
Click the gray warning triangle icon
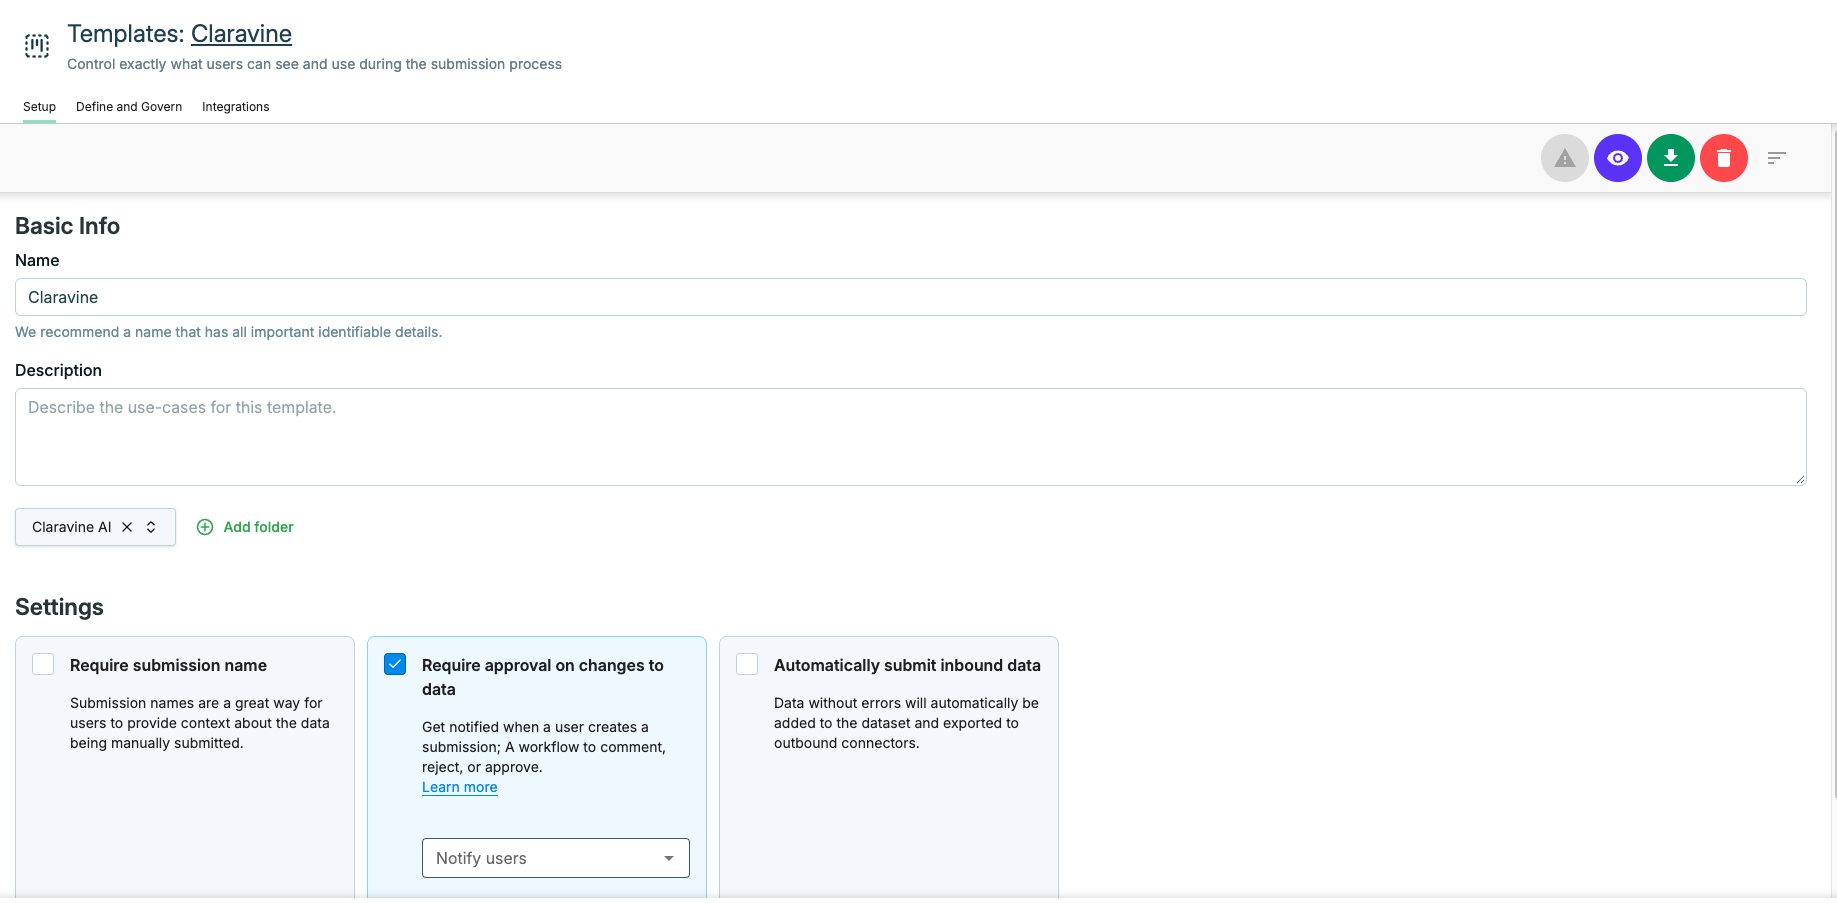[x=1564, y=158]
